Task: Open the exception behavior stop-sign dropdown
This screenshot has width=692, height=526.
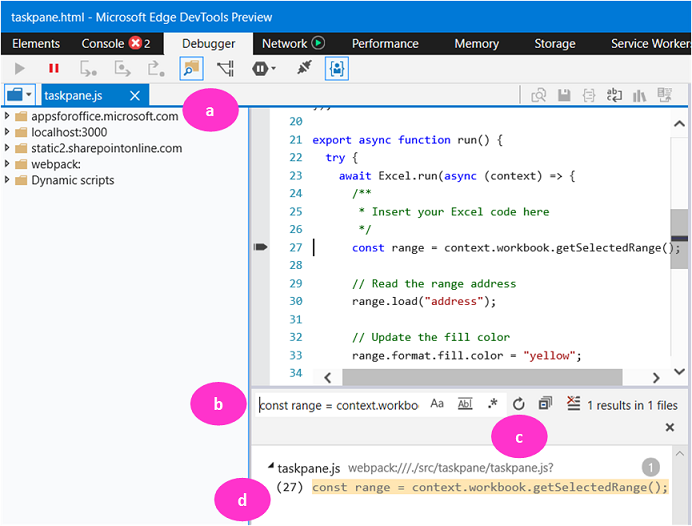Action: [x=263, y=68]
